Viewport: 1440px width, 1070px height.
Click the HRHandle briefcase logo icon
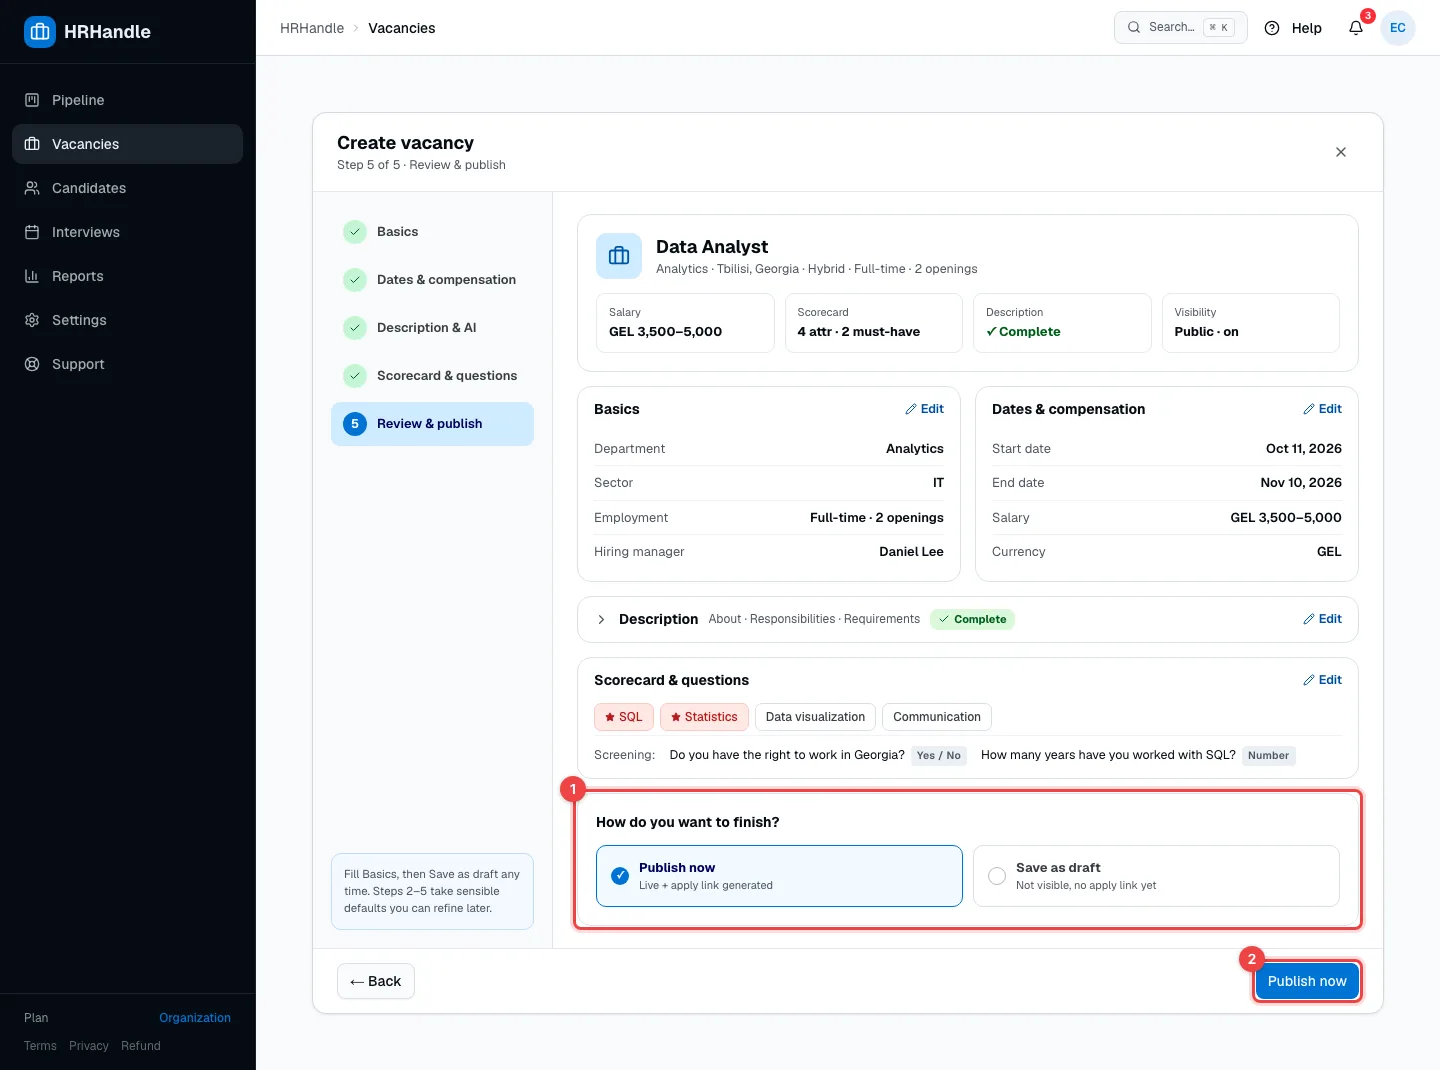[x=40, y=32]
